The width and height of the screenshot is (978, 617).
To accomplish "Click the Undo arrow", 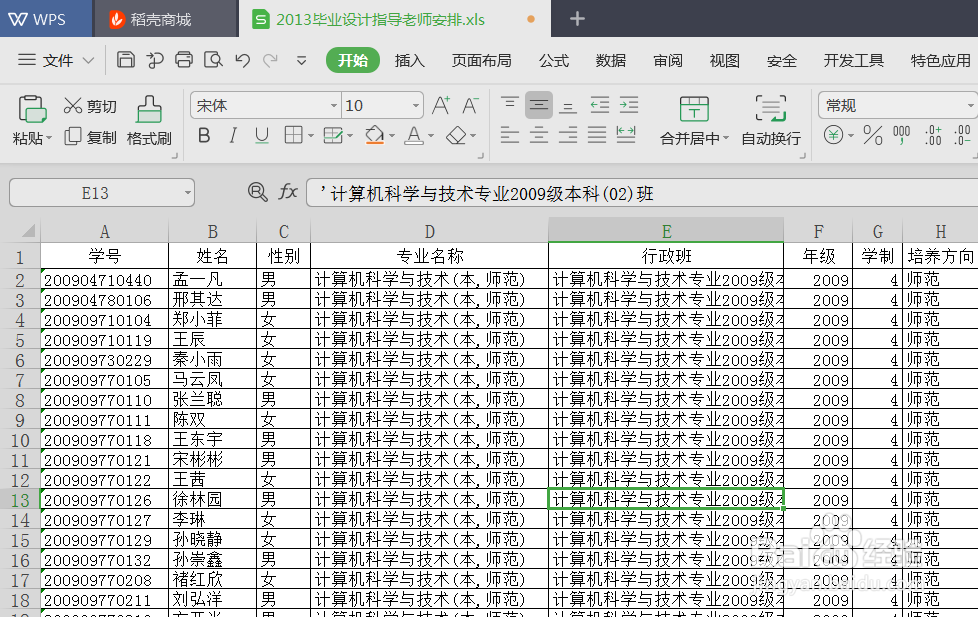I will 243,61.
